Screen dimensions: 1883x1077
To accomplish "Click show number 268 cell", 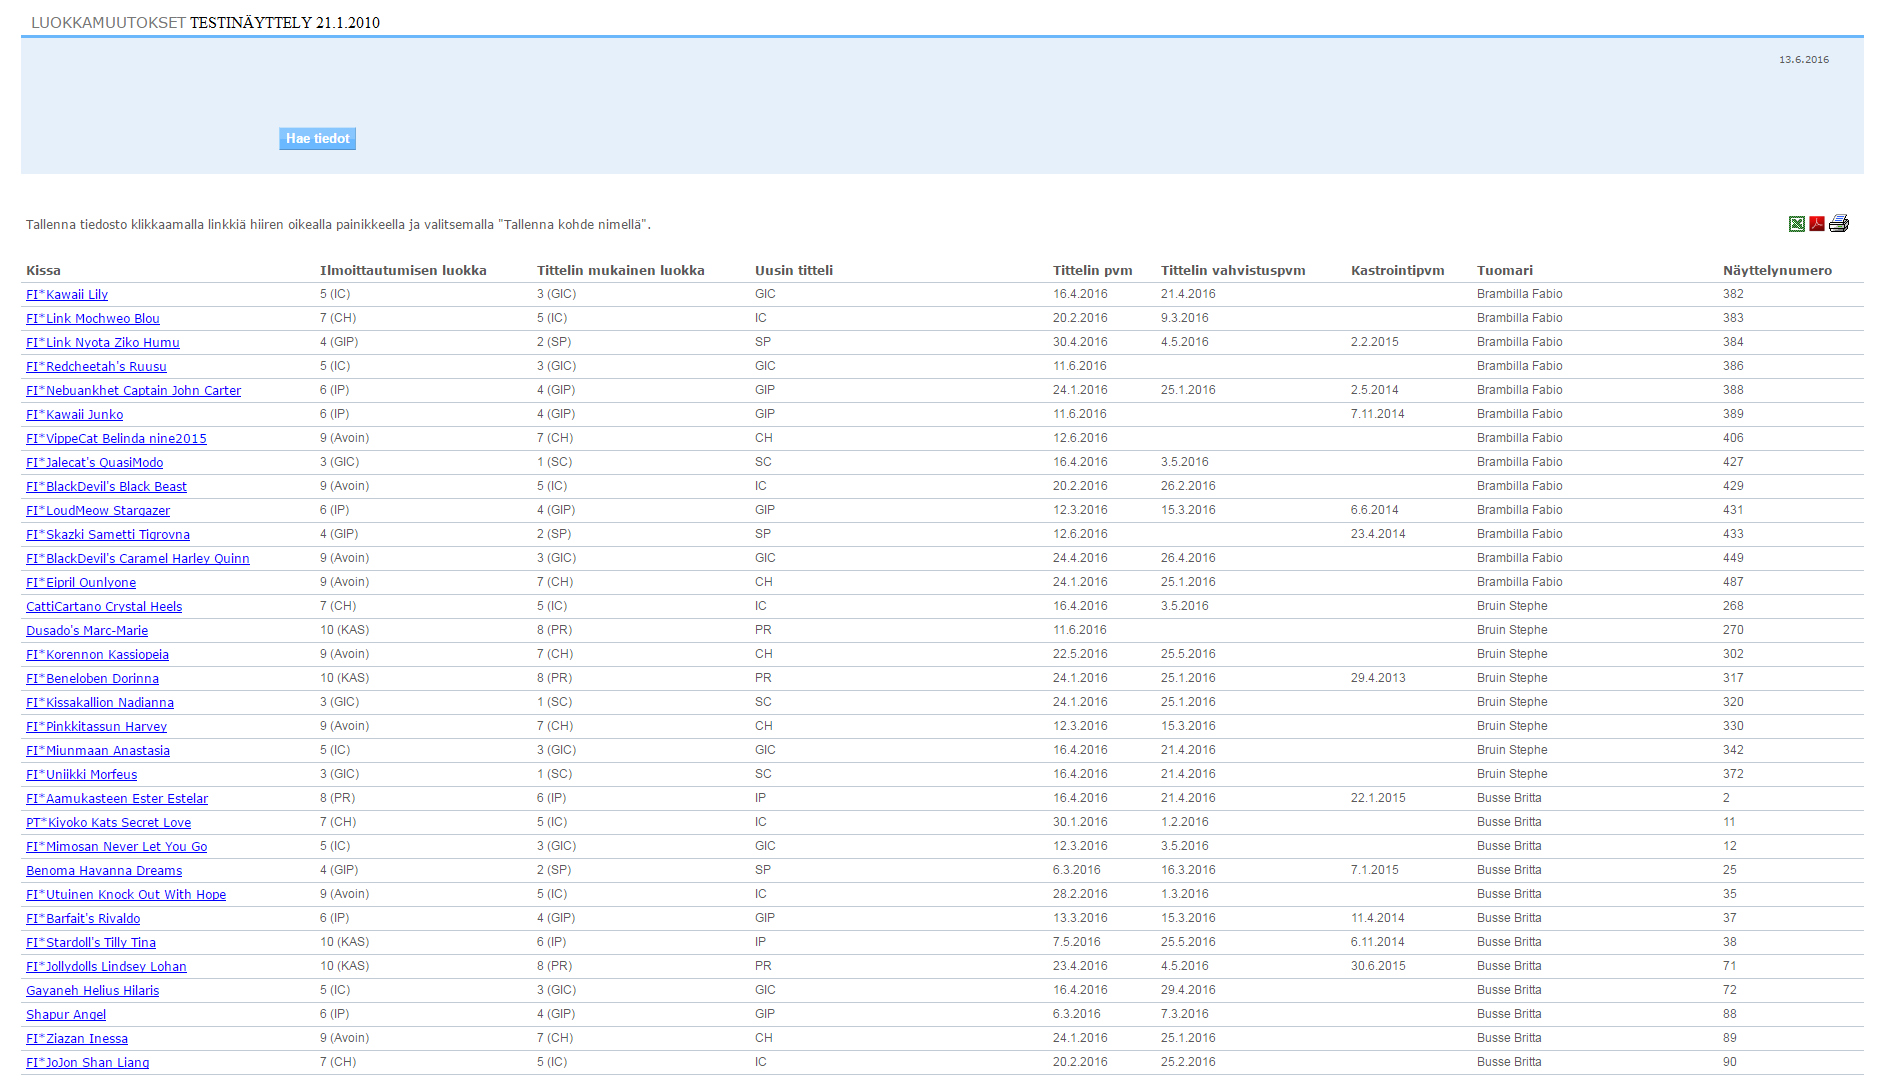I will [1733, 606].
